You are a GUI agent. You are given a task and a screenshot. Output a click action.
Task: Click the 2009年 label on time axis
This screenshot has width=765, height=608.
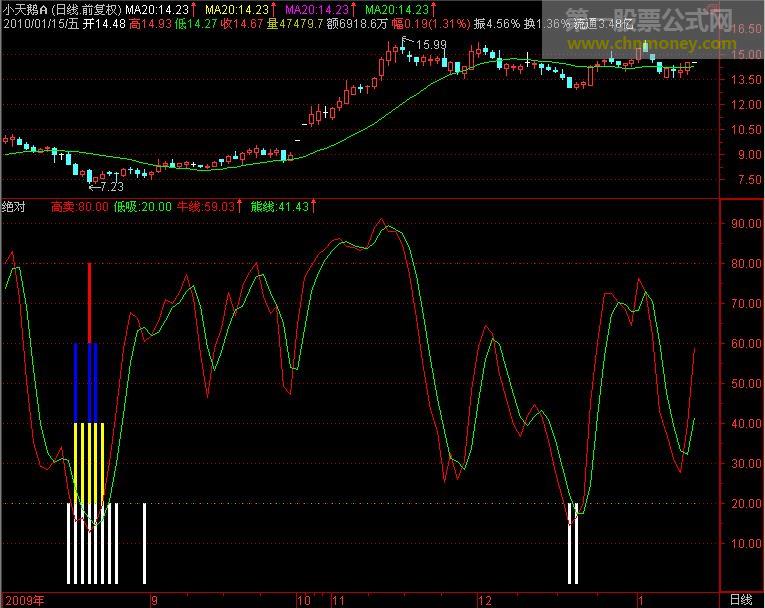(x=24, y=600)
